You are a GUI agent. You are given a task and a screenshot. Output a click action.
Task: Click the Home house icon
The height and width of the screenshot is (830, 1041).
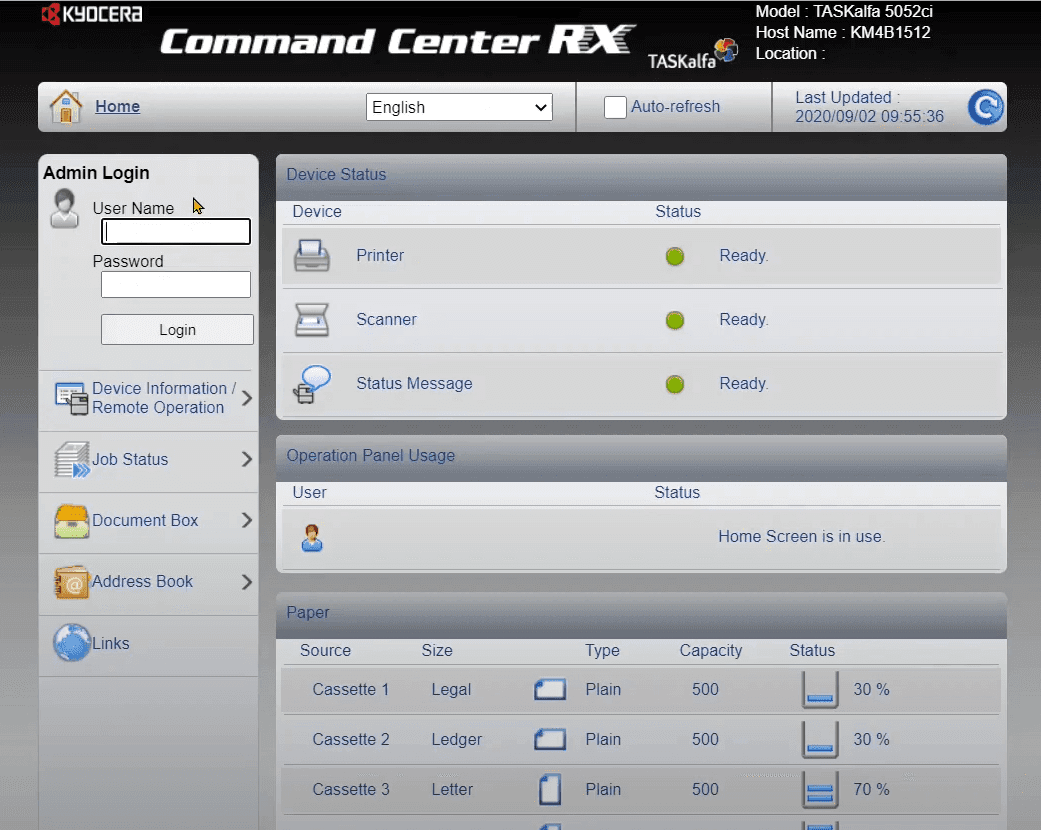(66, 106)
